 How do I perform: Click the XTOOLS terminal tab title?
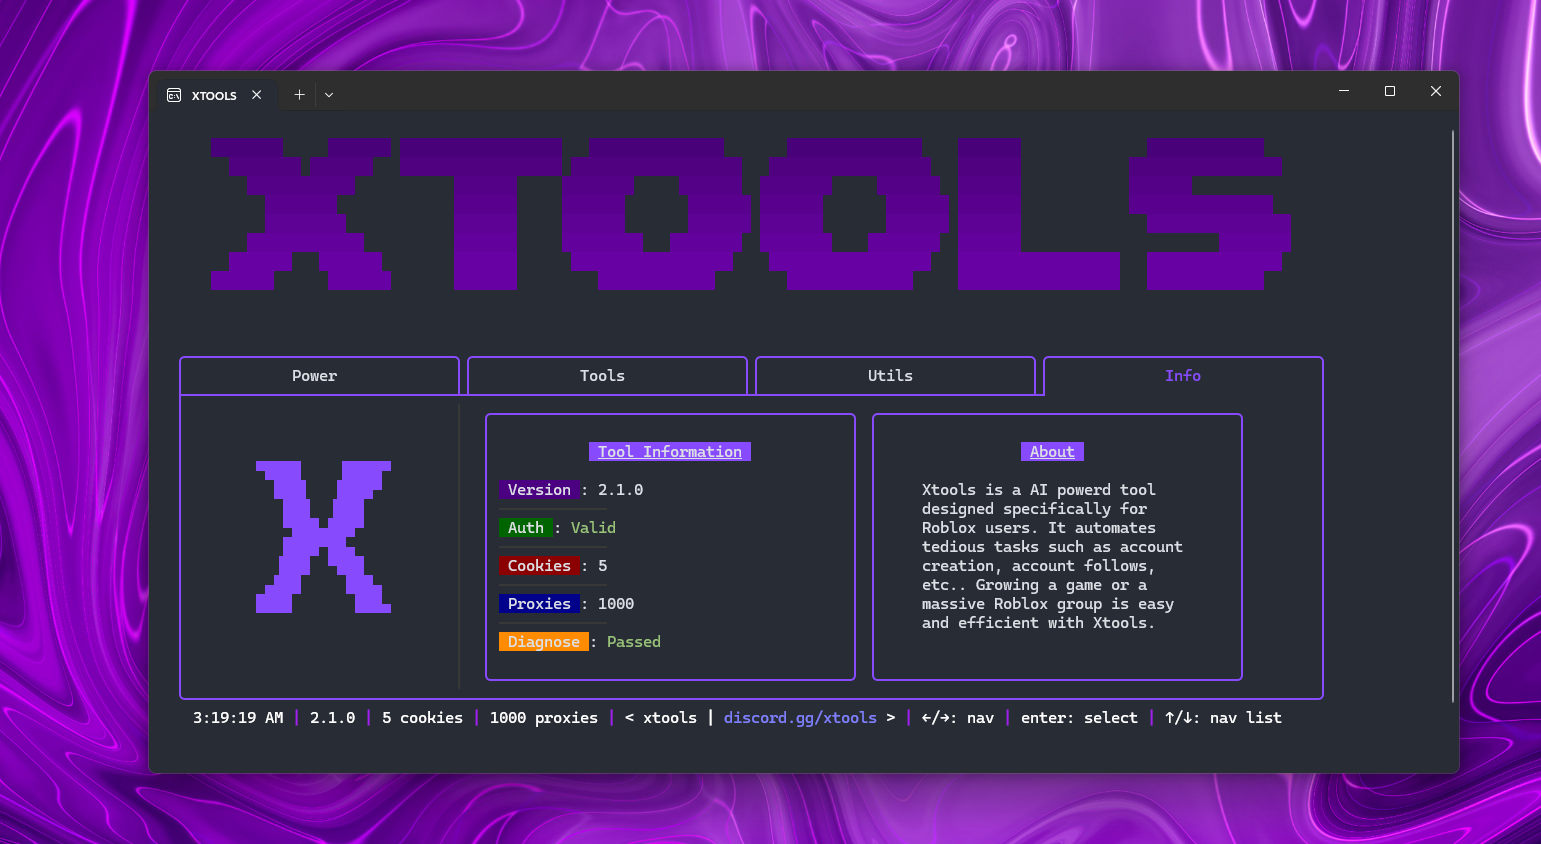[x=214, y=96]
